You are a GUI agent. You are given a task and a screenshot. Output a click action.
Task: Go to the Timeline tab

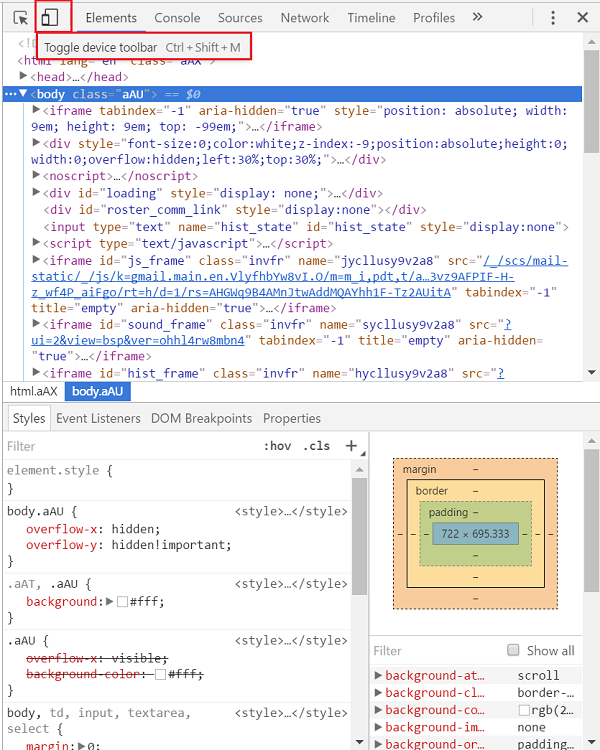coord(371,18)
